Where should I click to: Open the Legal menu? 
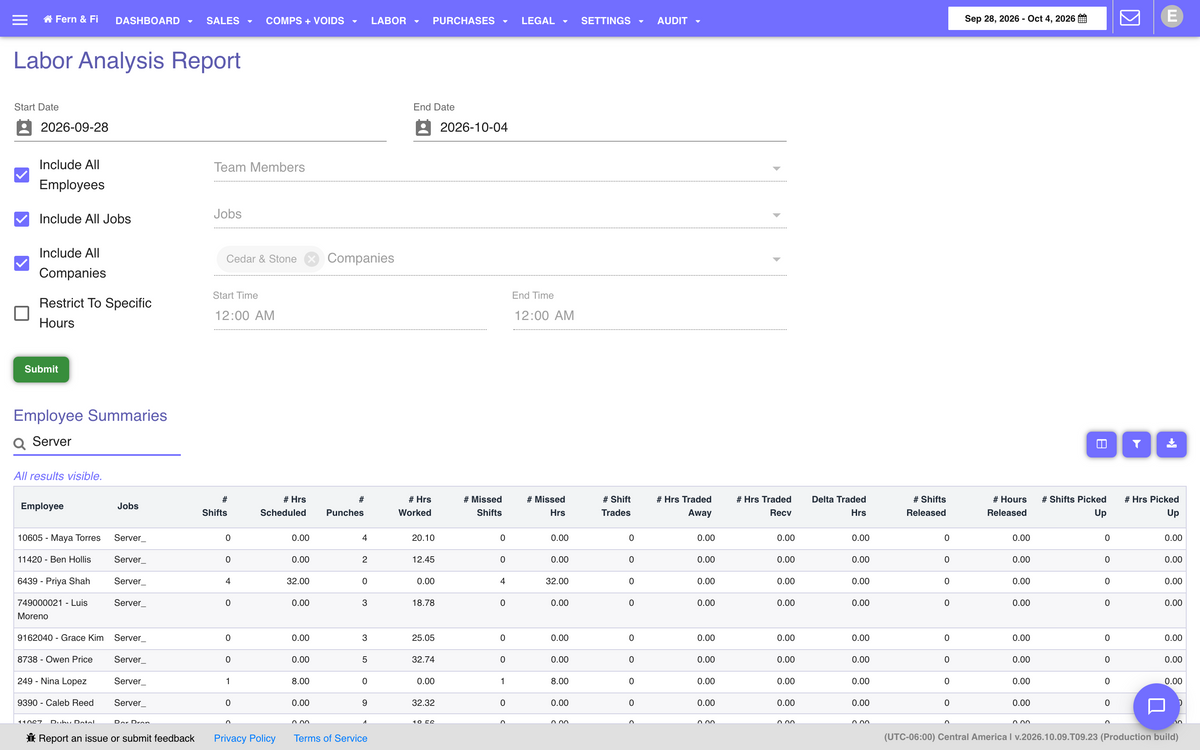544,20
